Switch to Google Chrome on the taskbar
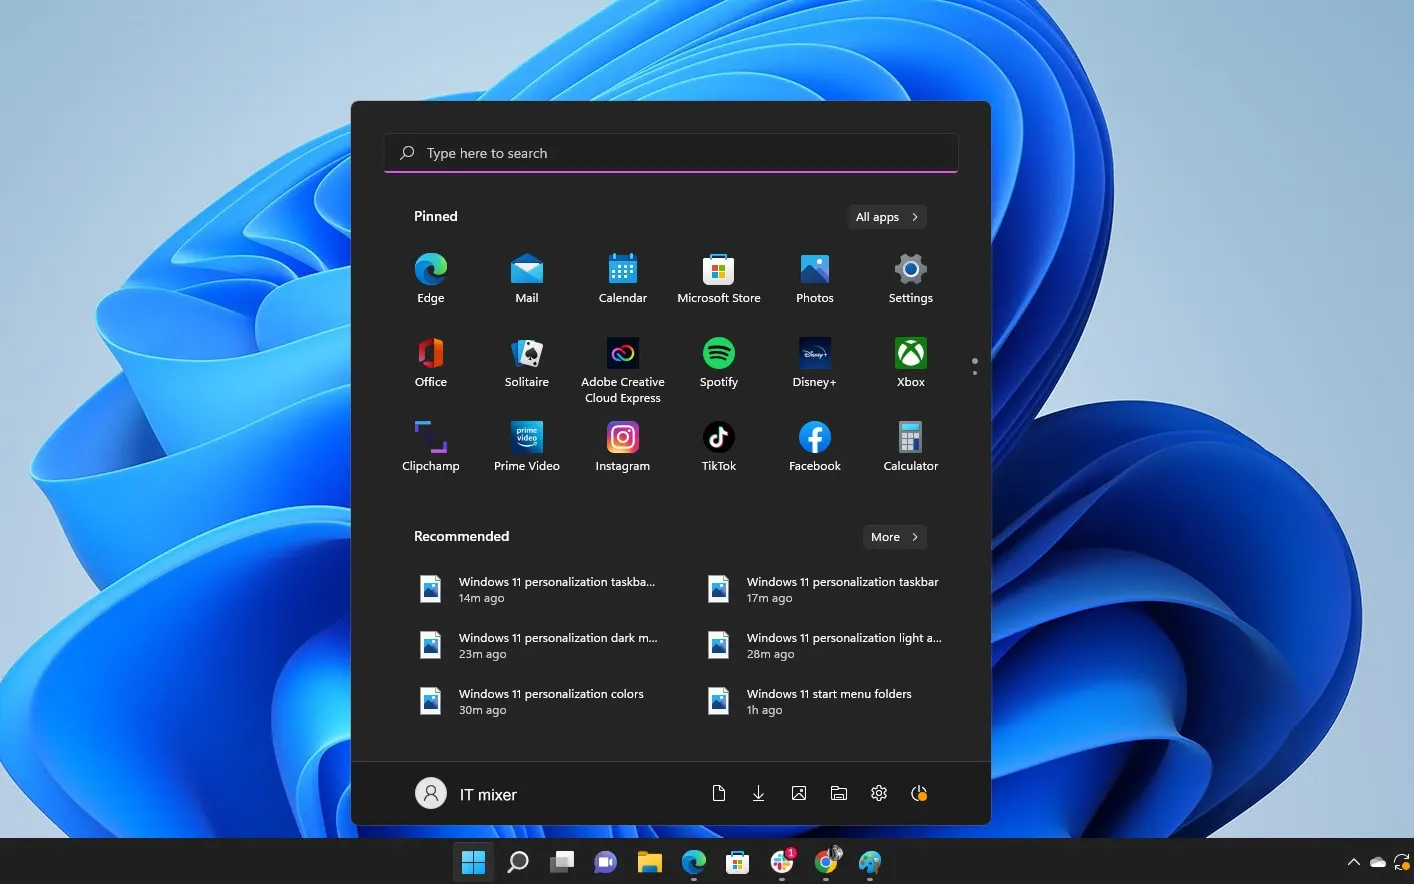The width and height of the screenshot is (1414, 884). [825, 861]
